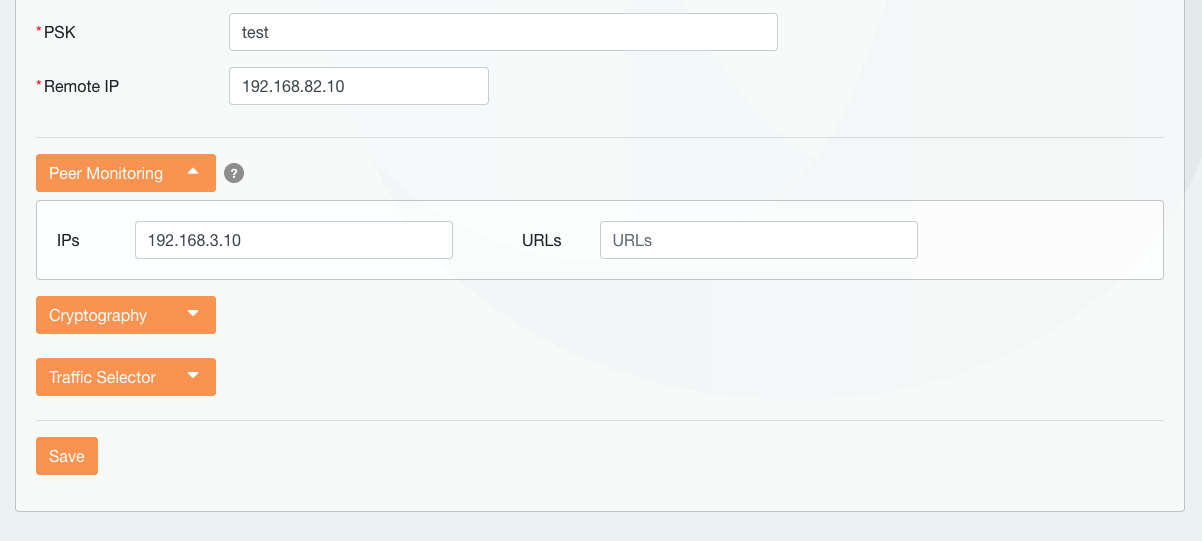Expand the Traffic Selector section
The width and height of the screenshot is (1202, 541).
coord(125,377)
